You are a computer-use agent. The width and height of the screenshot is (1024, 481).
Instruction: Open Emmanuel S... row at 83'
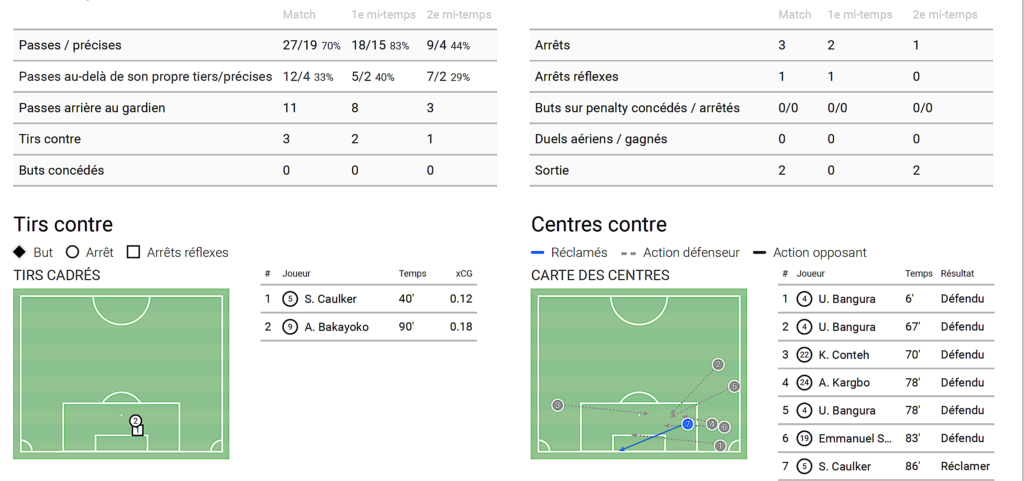coord(855,439)
